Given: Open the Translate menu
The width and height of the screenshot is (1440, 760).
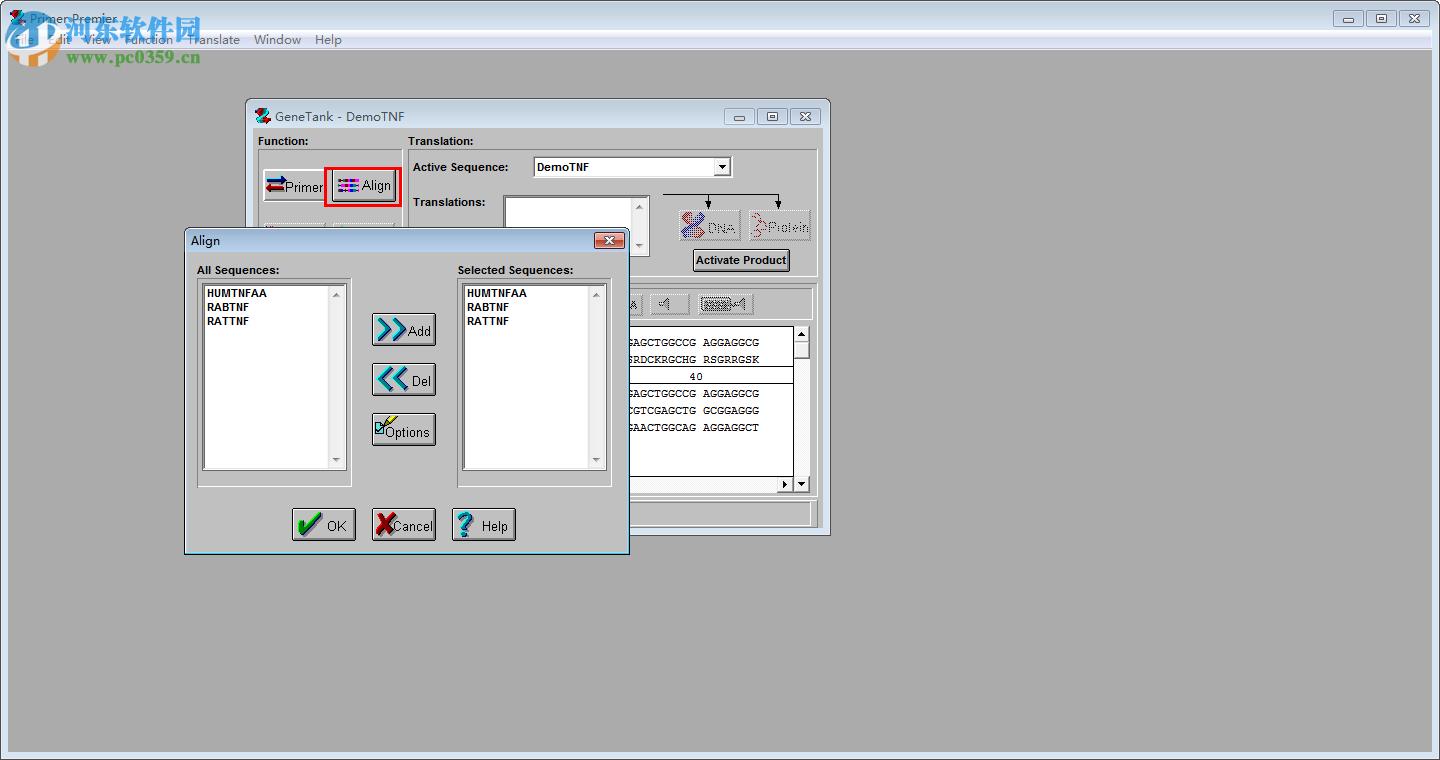Looking at the screenshot, I should pyautogui.click(x=214, y=40).
